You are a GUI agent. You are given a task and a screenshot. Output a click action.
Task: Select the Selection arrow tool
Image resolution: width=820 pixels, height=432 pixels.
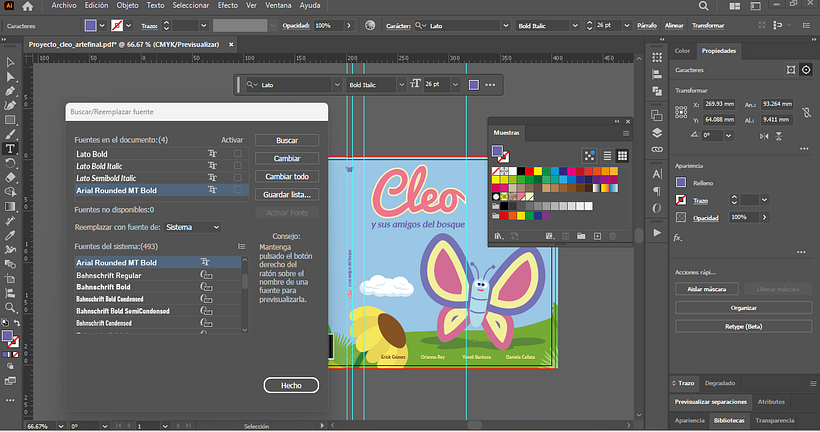pyautogui.click(x=10, y=62)
